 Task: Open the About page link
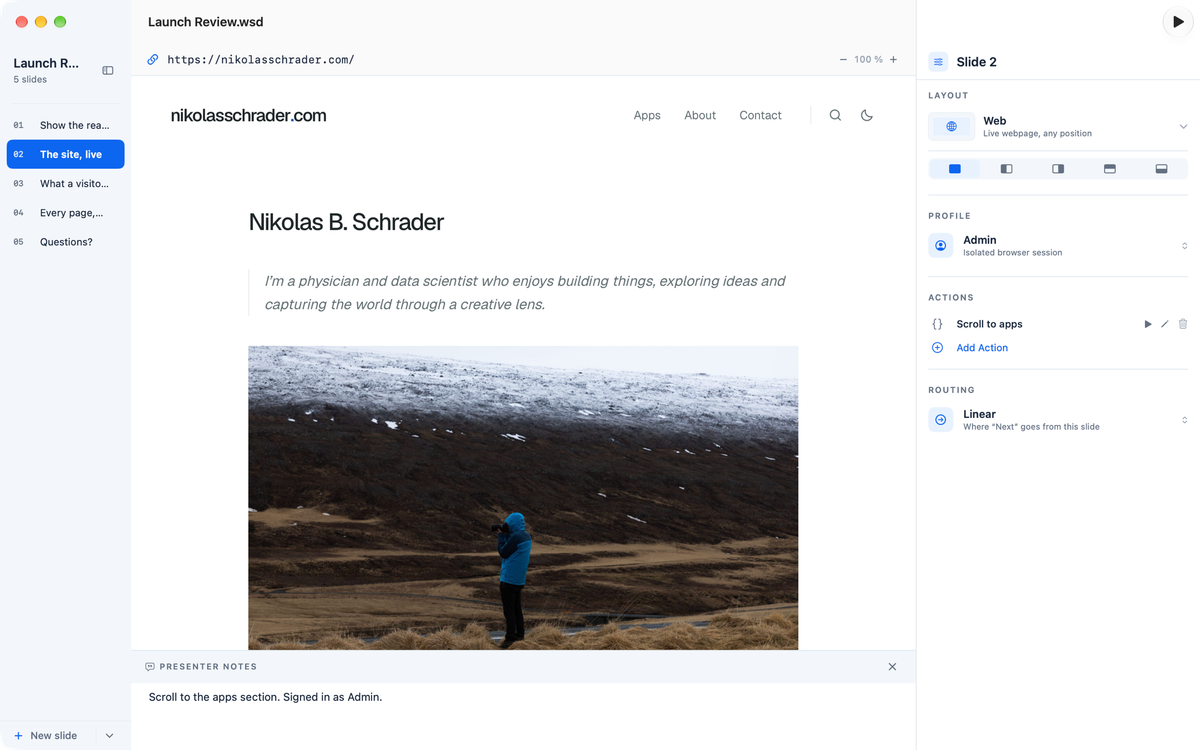click(x=700, y=115)
